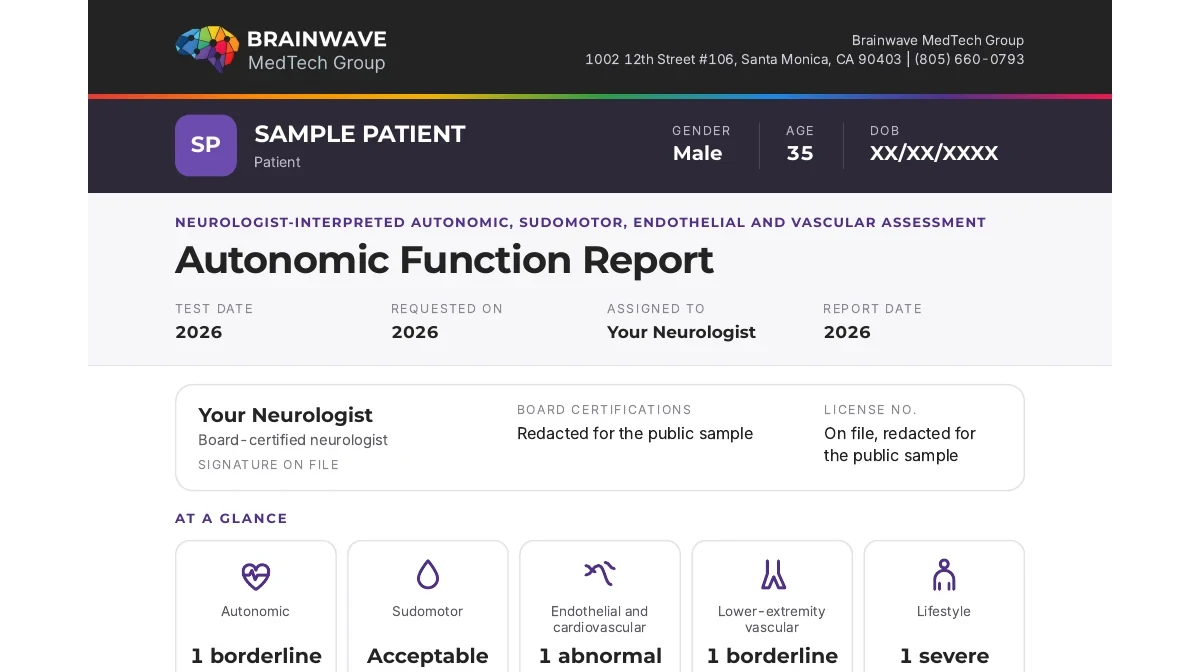Click the 1 abnormal endothelial result
This screenshot has height=672, width=1201.
(x=600, y=656)
